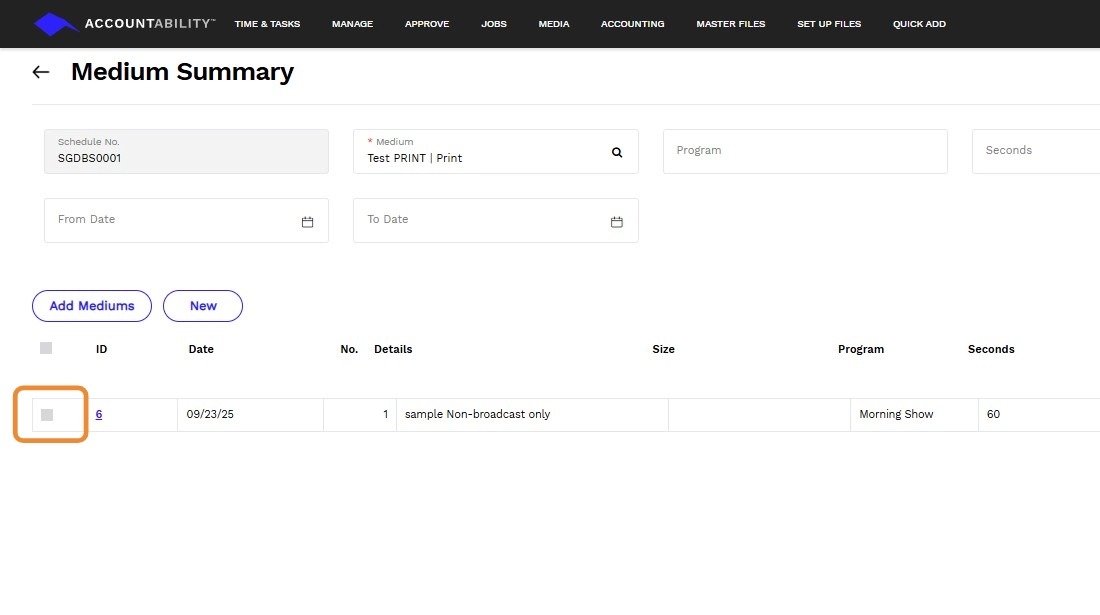Viewport: 1100px width, 615px height.
Task: Click the Details column header
Action: (393, 349)
